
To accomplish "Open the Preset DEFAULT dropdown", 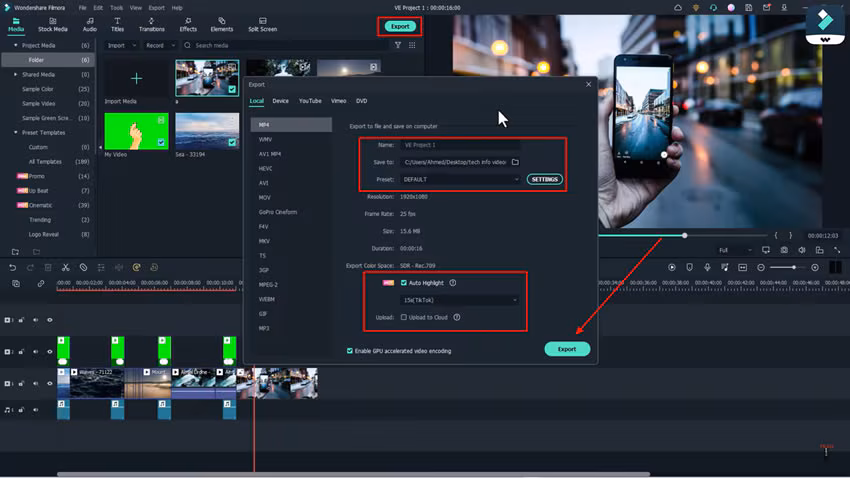I will [x=460, y=179].
